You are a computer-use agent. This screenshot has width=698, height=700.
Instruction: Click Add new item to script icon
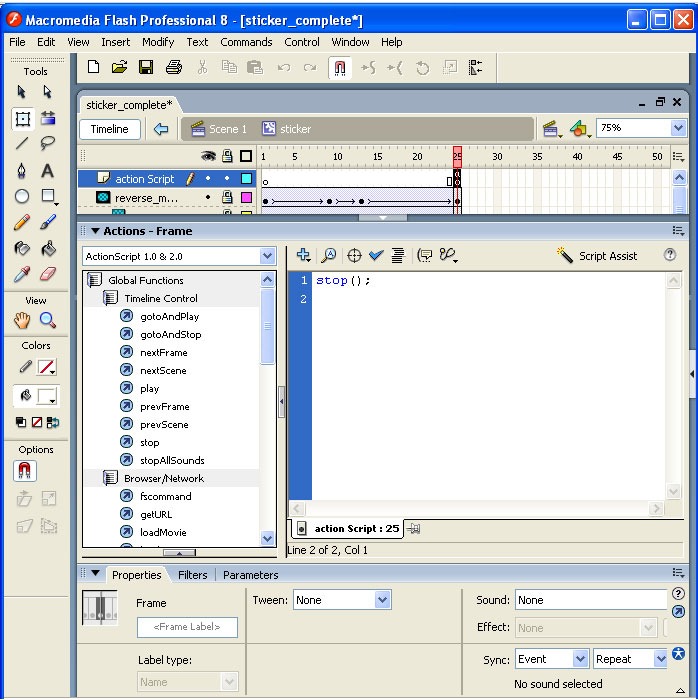click(x=303, y=255)
